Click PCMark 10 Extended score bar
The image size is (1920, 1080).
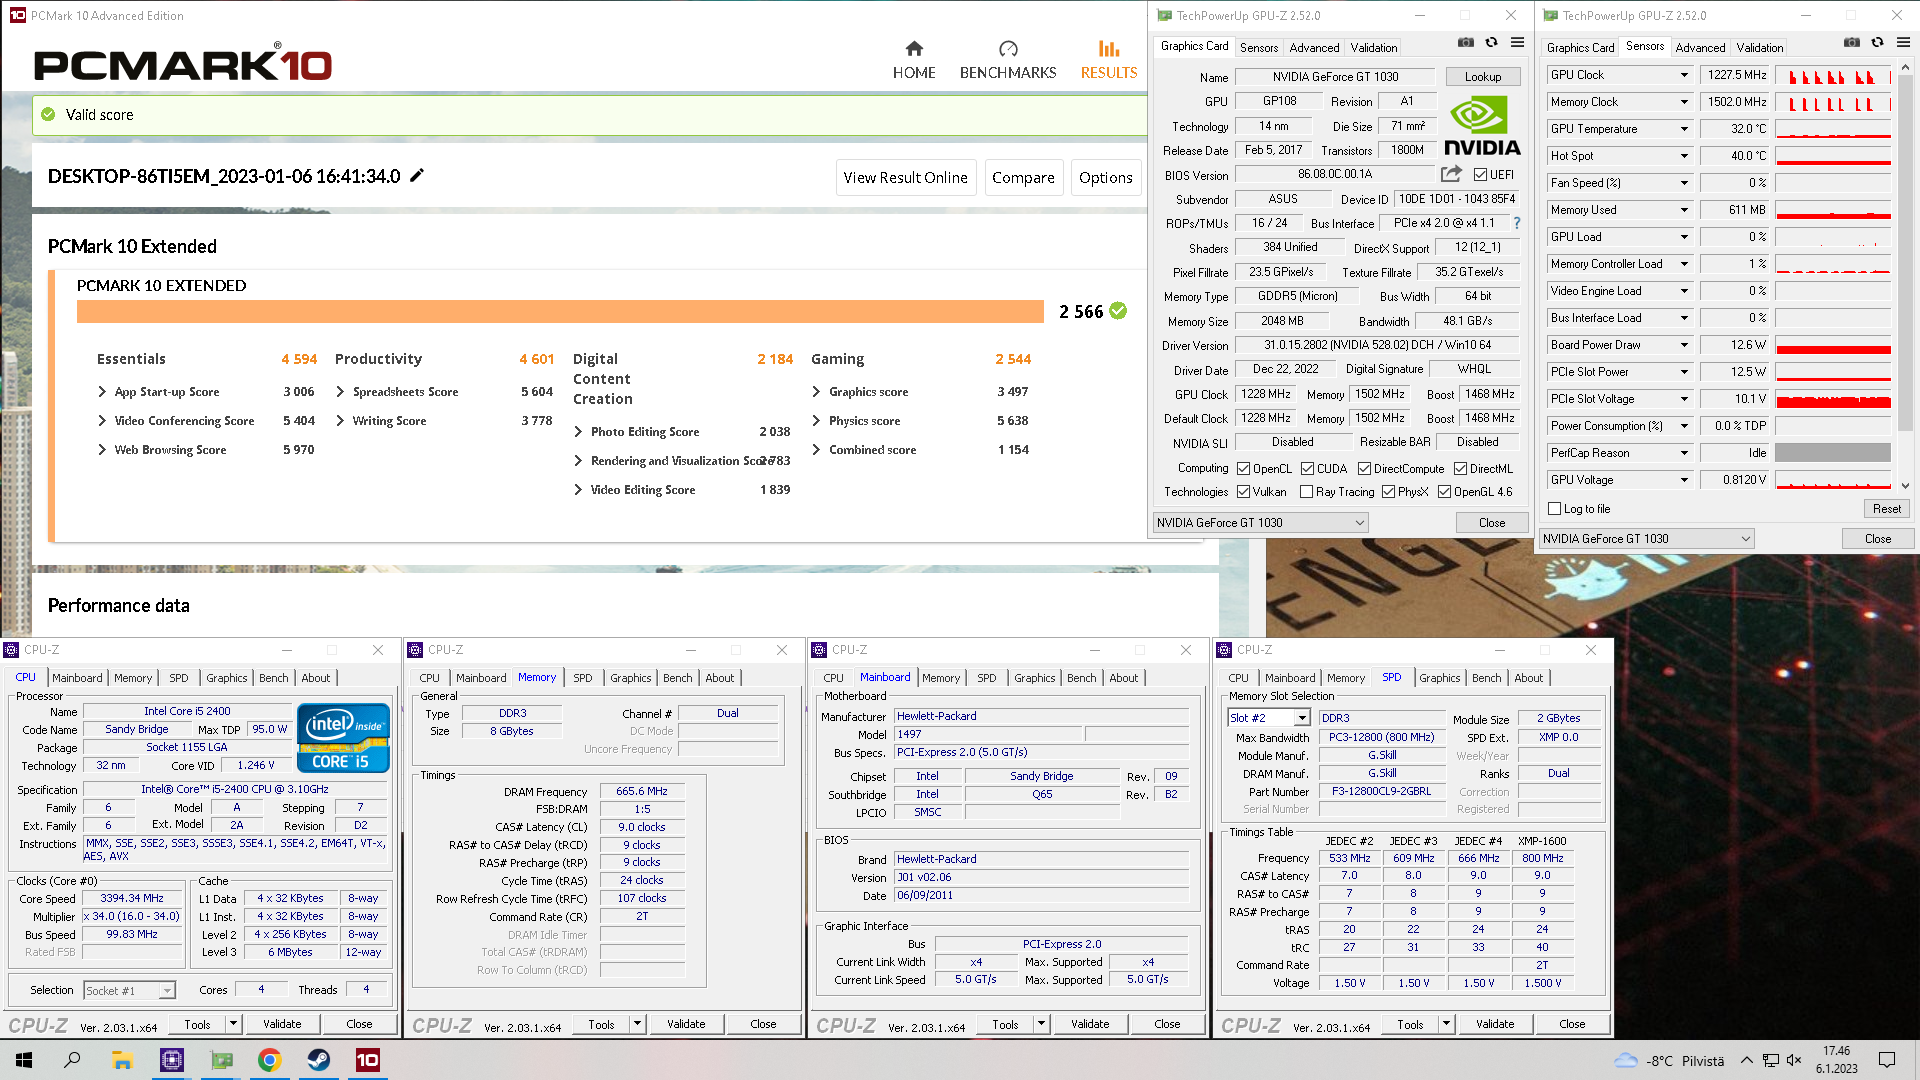click(561, 311)
